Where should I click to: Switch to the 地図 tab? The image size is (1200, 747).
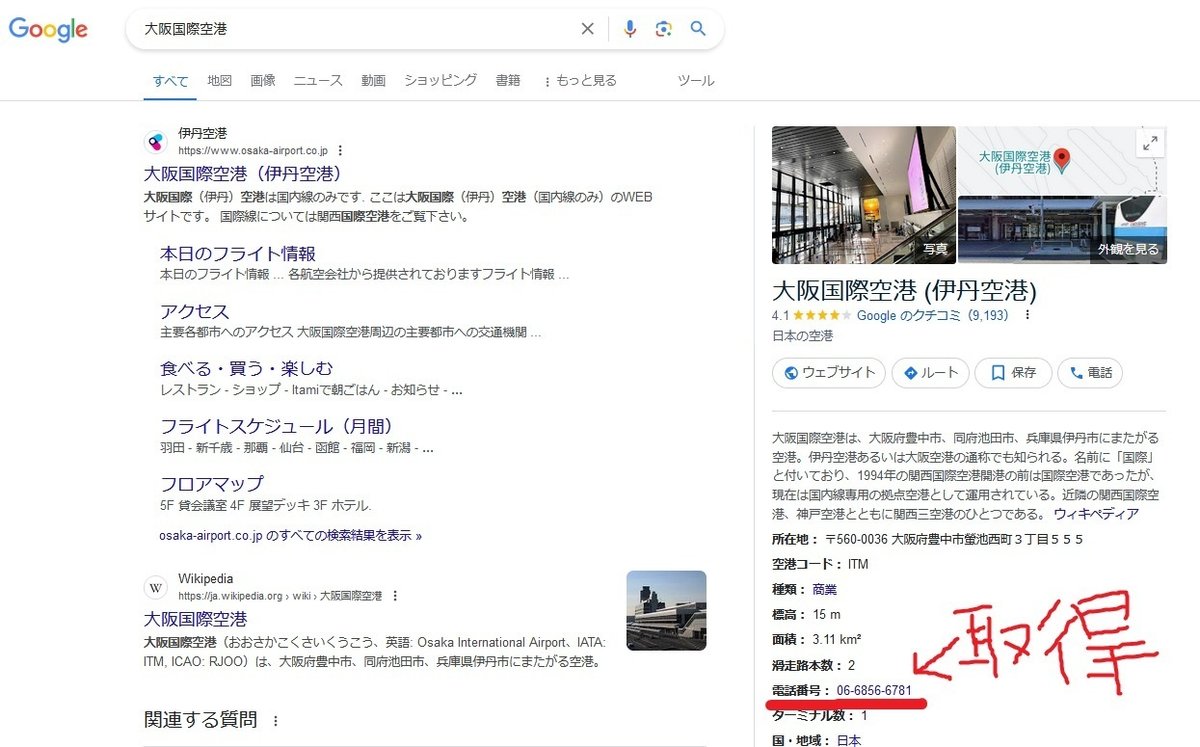[220, 81]
